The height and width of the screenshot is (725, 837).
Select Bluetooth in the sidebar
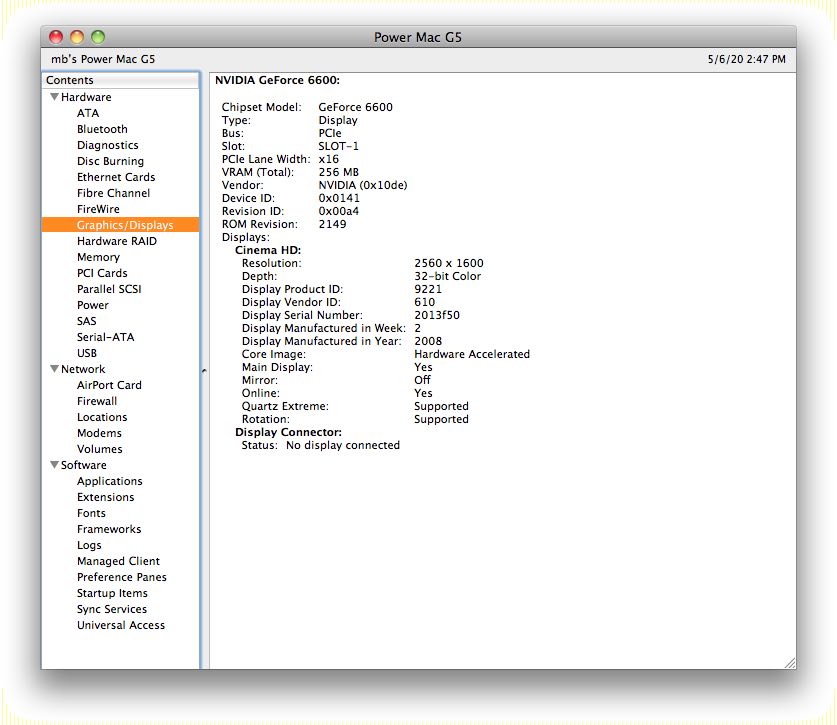click(102, 129)
